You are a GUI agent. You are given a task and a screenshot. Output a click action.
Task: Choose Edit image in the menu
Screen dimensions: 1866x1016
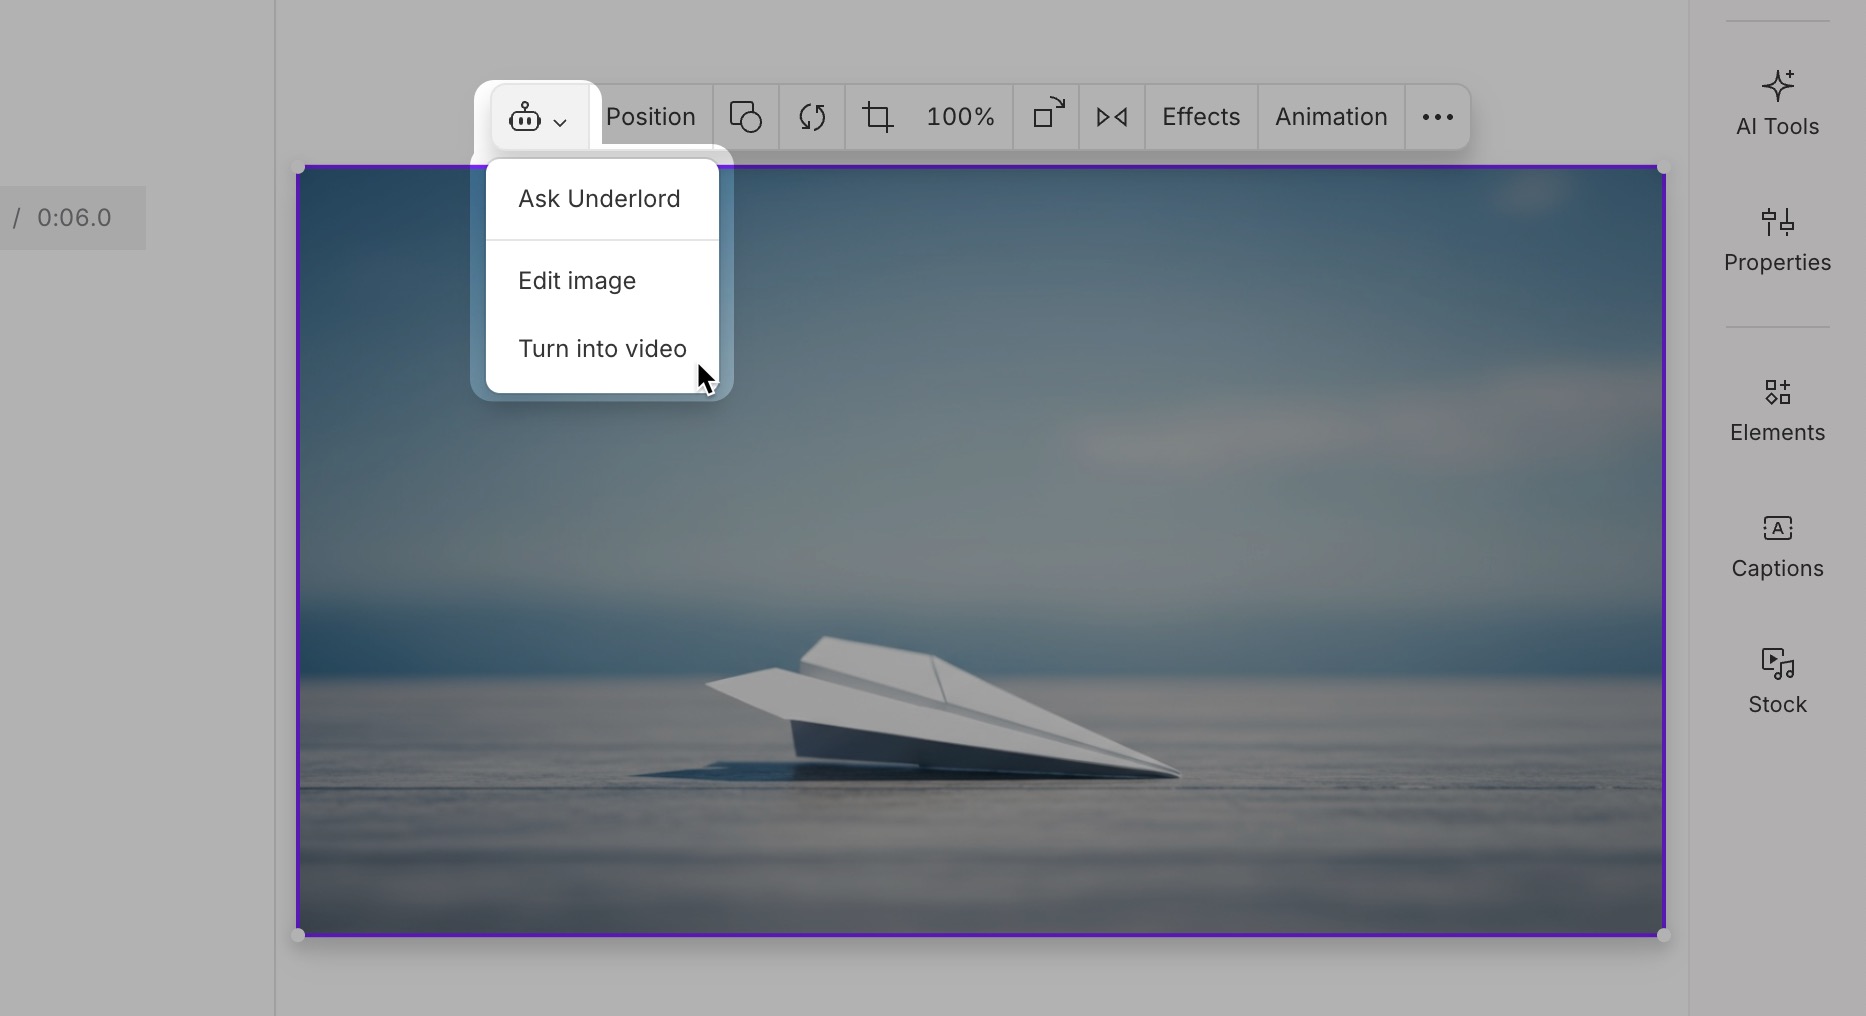577,281
